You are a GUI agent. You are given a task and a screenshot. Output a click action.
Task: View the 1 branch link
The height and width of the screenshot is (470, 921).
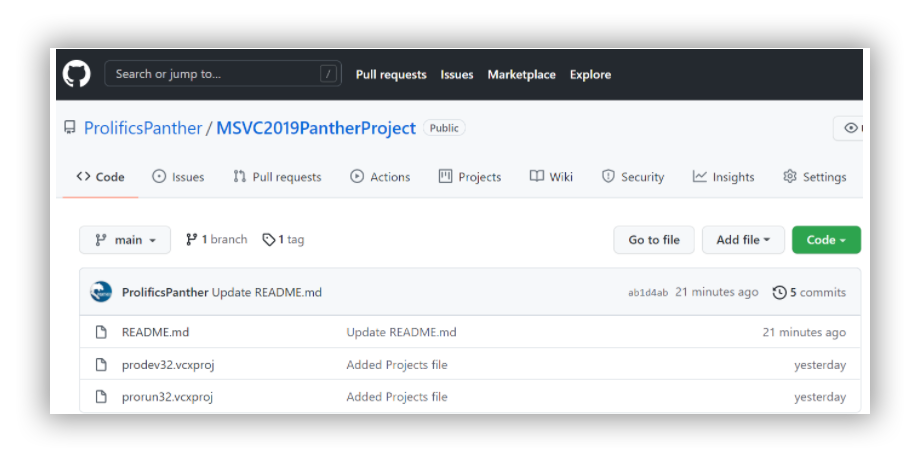[216, 240]
